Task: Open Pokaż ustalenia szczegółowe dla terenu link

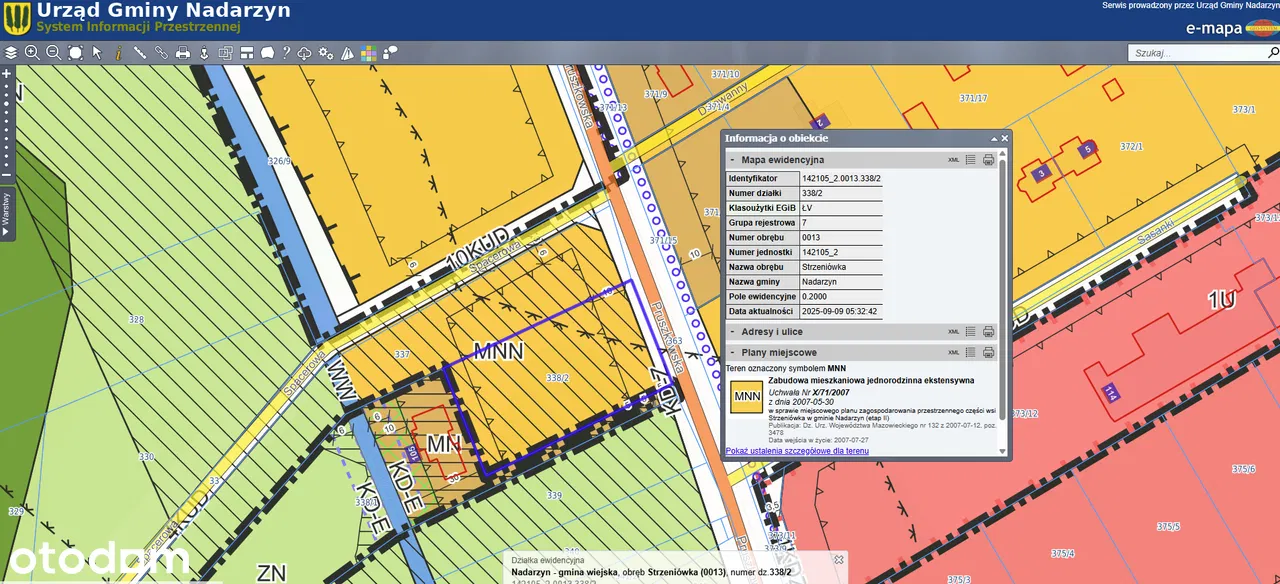Action: point(797,451)
